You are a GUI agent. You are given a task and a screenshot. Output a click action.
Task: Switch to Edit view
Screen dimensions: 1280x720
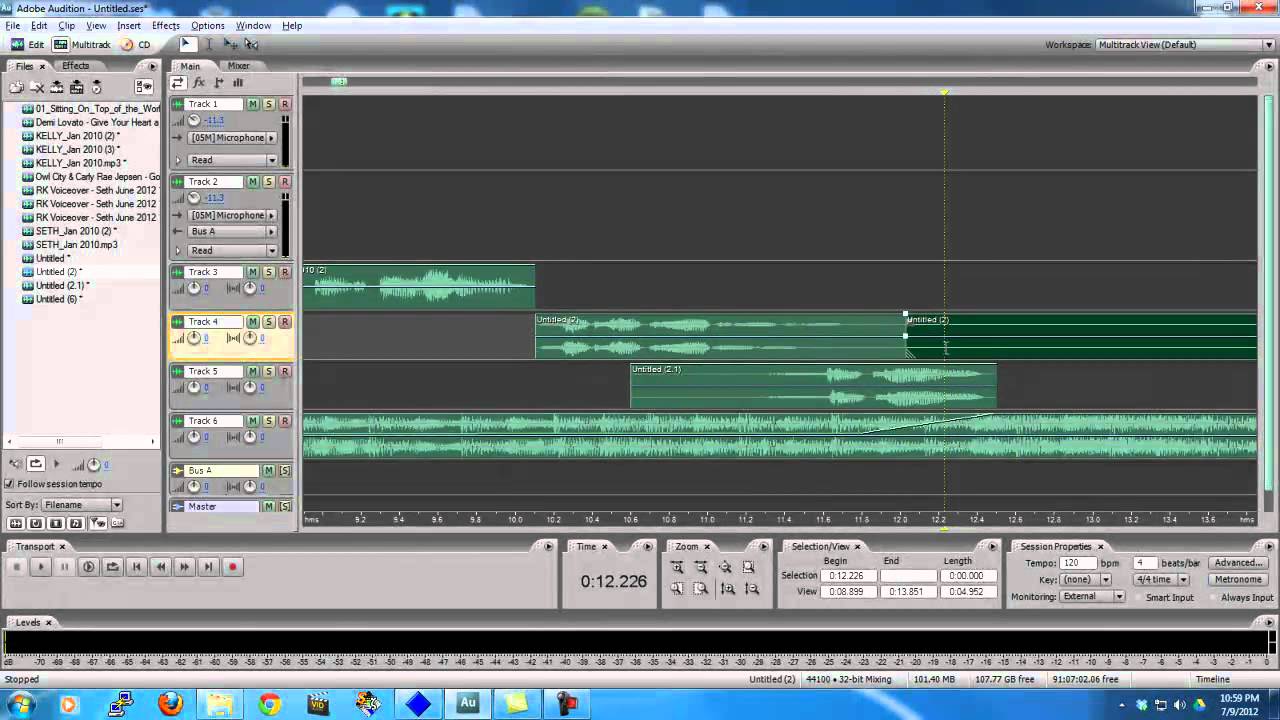click(28, 45)
